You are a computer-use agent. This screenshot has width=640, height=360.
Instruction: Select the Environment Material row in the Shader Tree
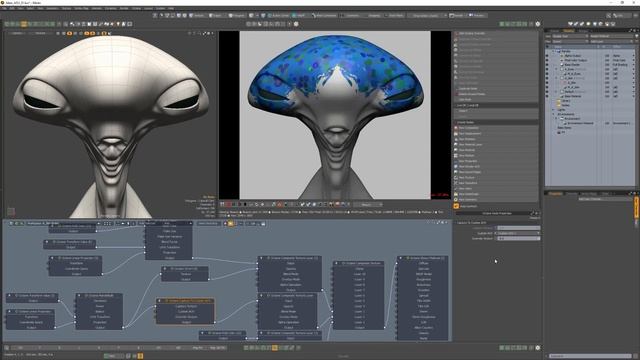580,123
